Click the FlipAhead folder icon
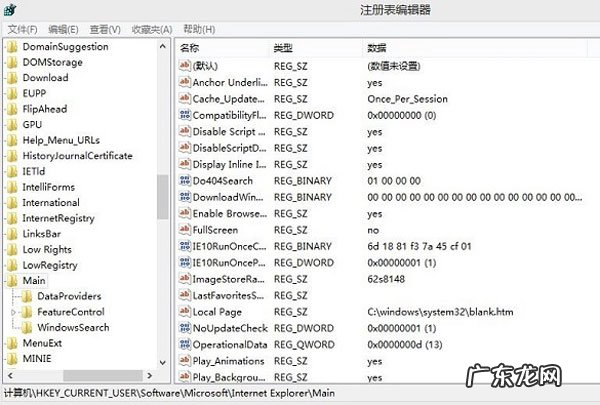600x405 pixels. 12,109
